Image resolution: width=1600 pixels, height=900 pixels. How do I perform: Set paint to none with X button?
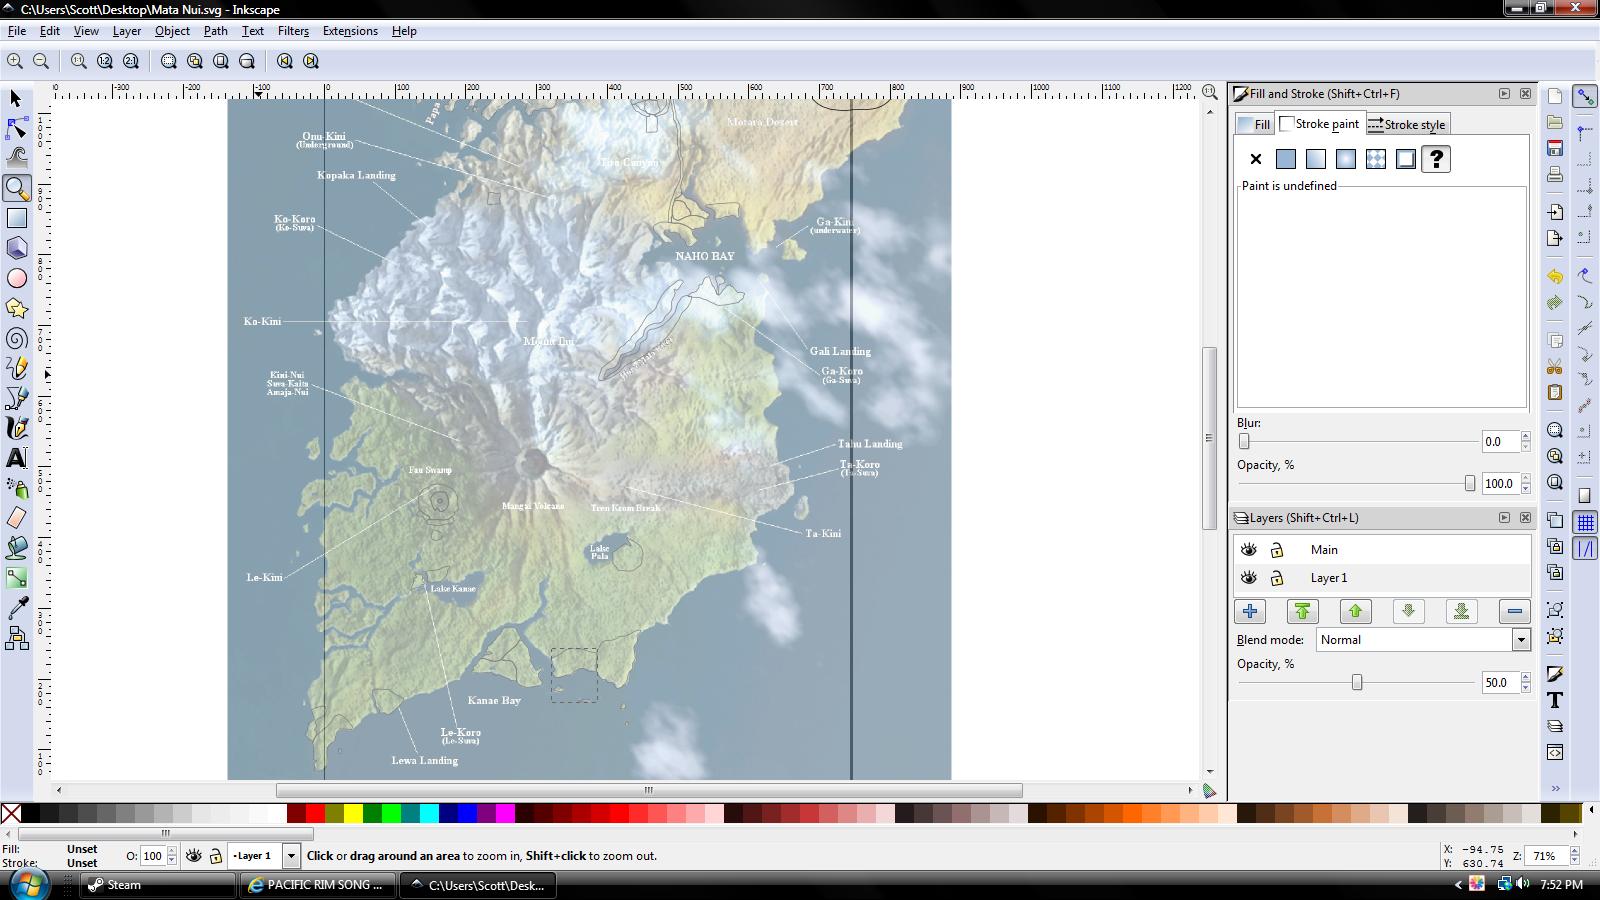point(1256,159)
